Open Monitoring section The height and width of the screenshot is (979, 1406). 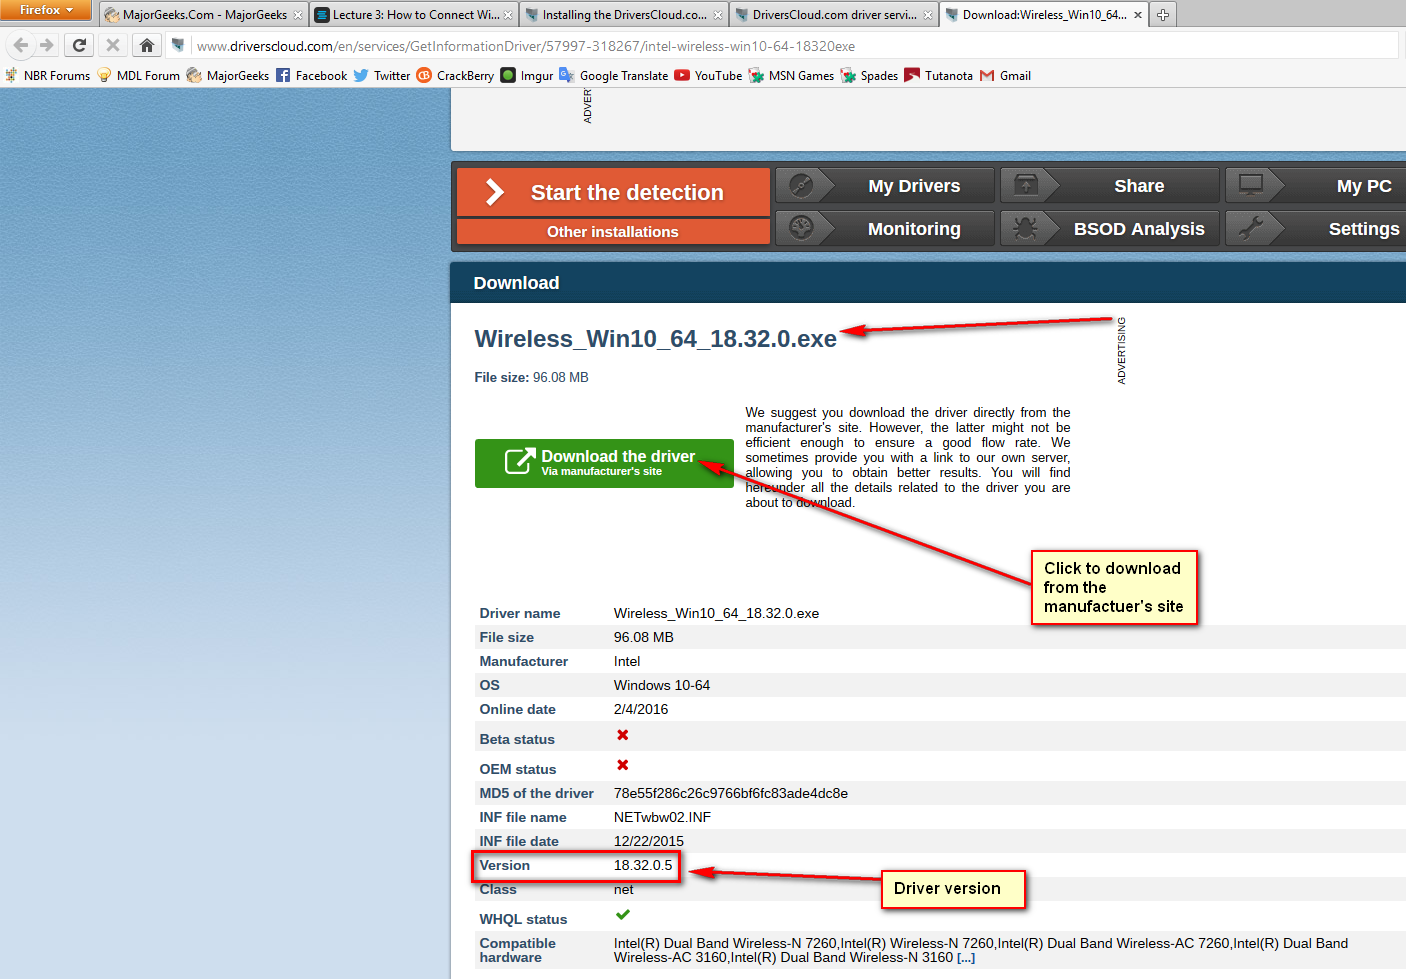coord(885,229)
